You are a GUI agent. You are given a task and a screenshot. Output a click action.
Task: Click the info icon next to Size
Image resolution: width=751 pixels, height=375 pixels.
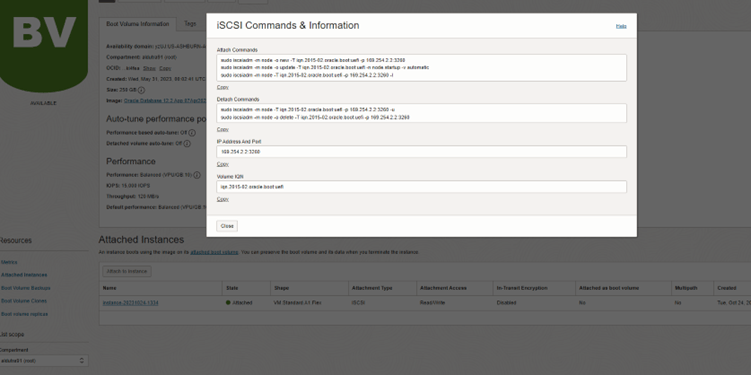pos(141,90)
